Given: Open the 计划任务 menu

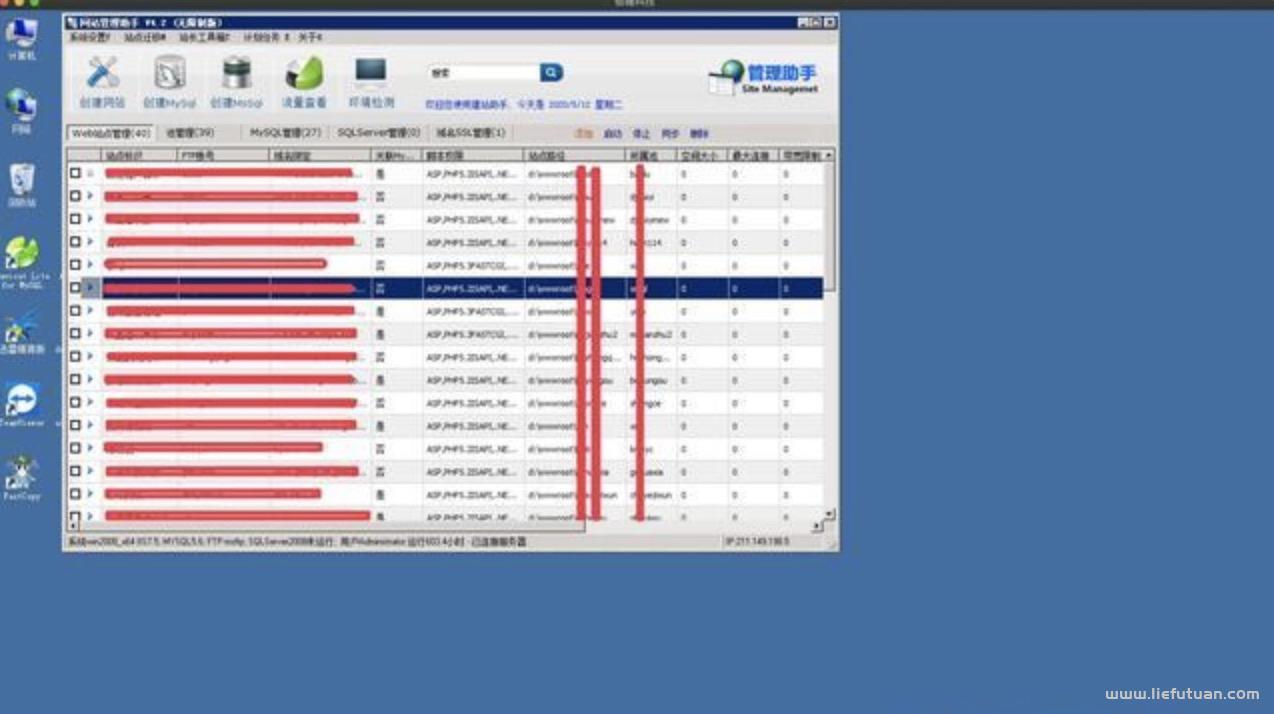Looking at the screenshot, I should coord(266,37).
